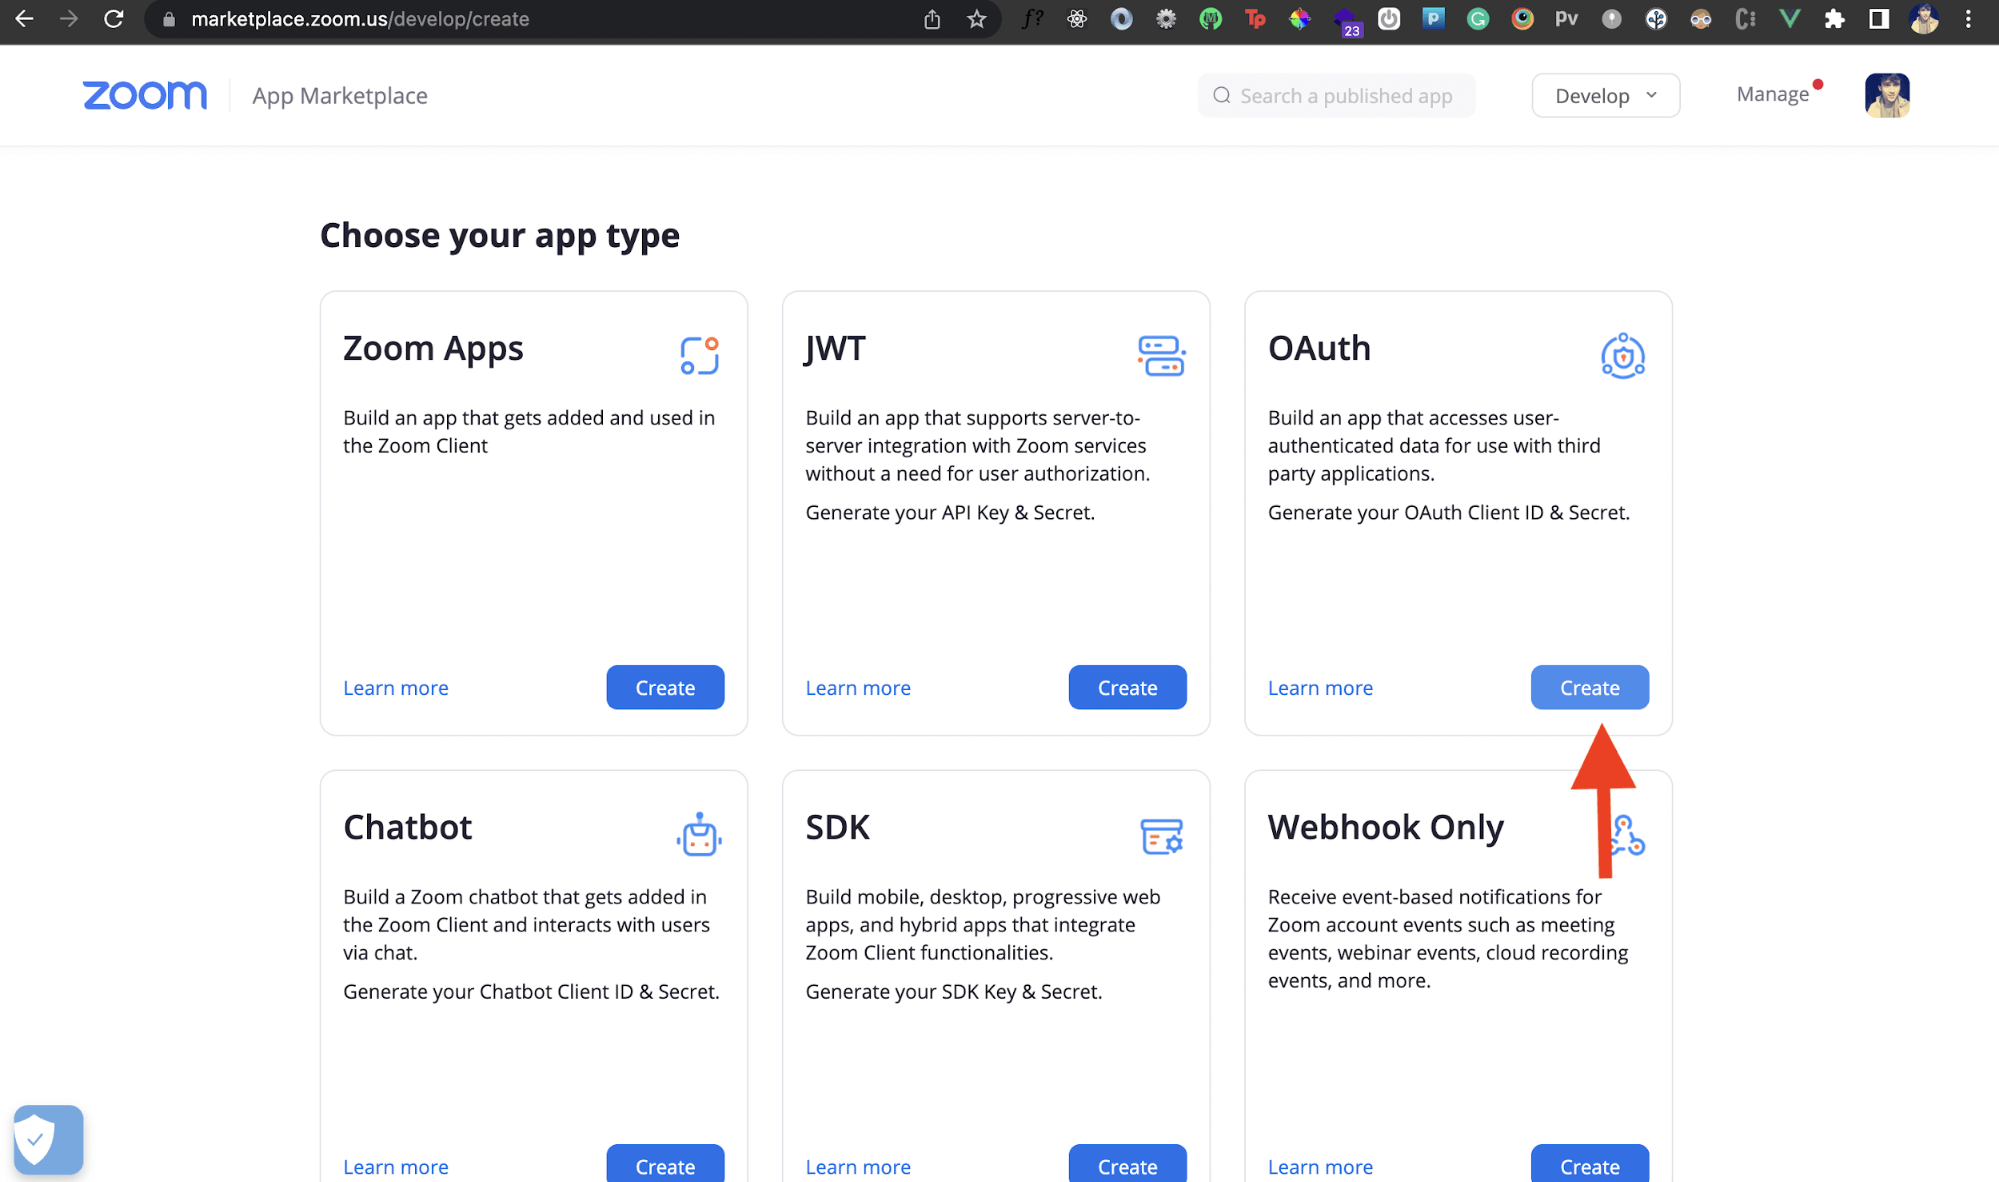Click Learn more under Webhook Only
The height and width of the screenshot is (1182, 1999).
(x=1320, y=1167)
